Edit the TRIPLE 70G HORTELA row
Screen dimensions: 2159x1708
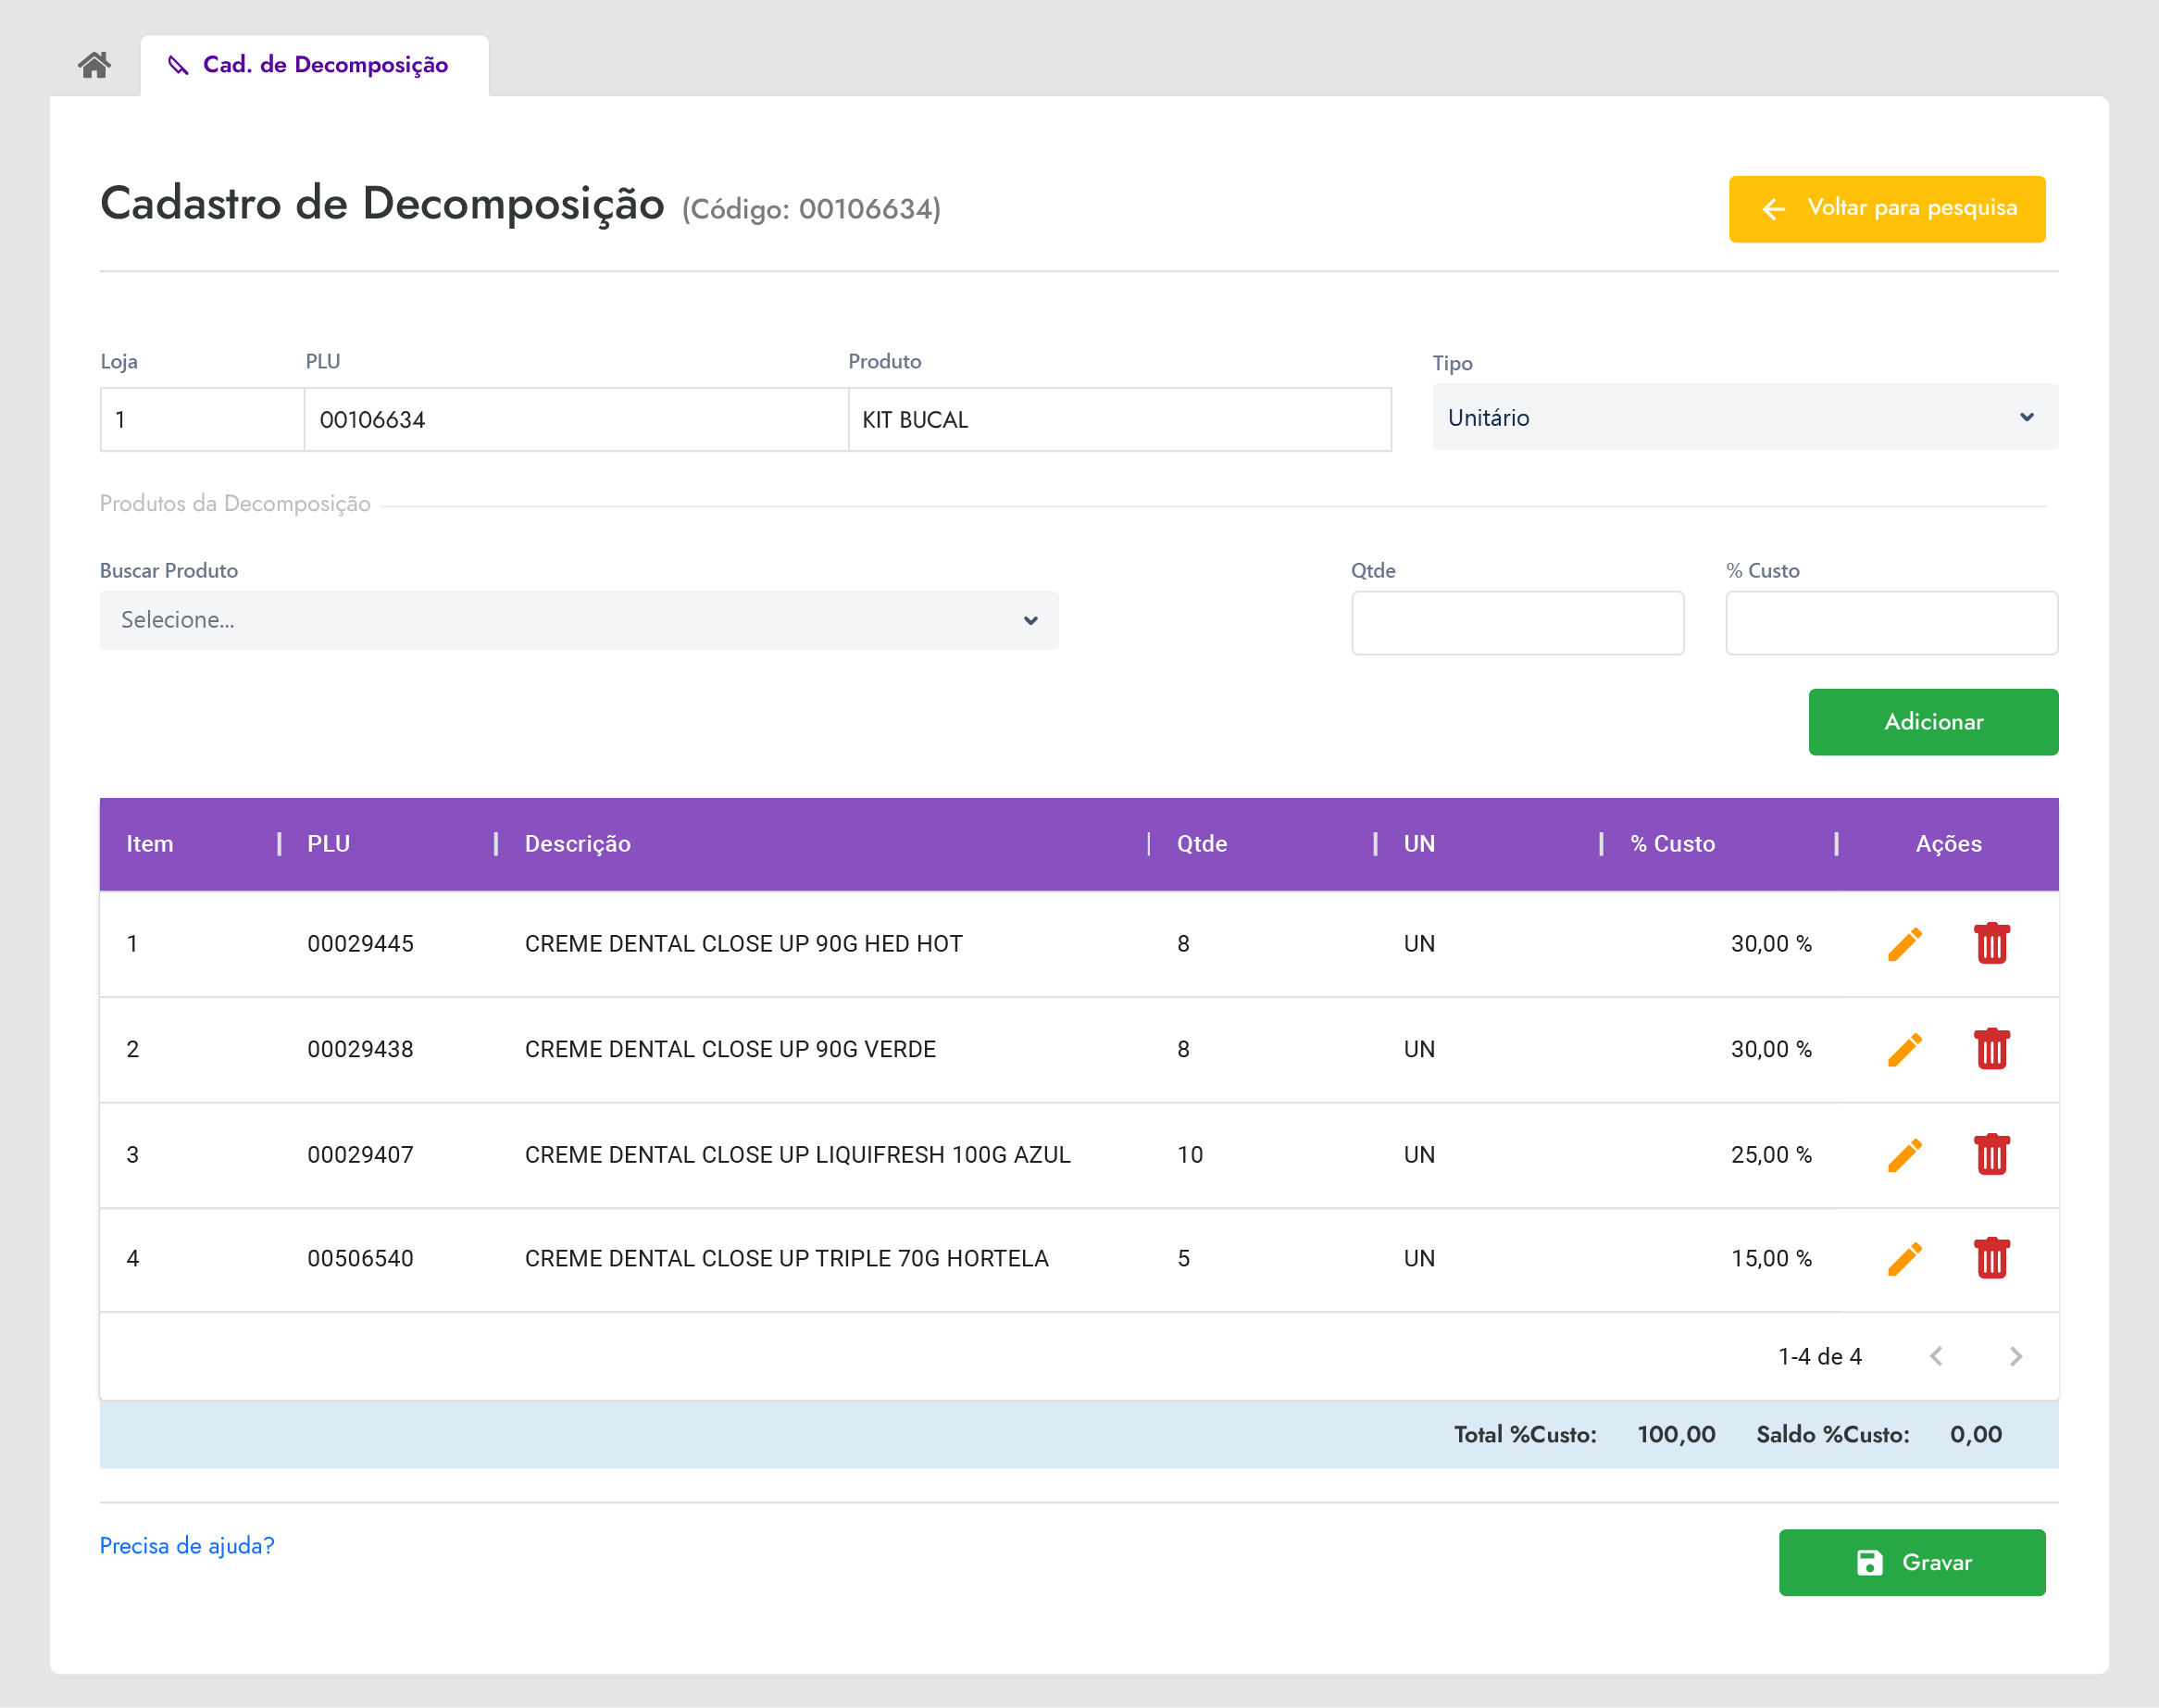click(x=1904, y=1259)
